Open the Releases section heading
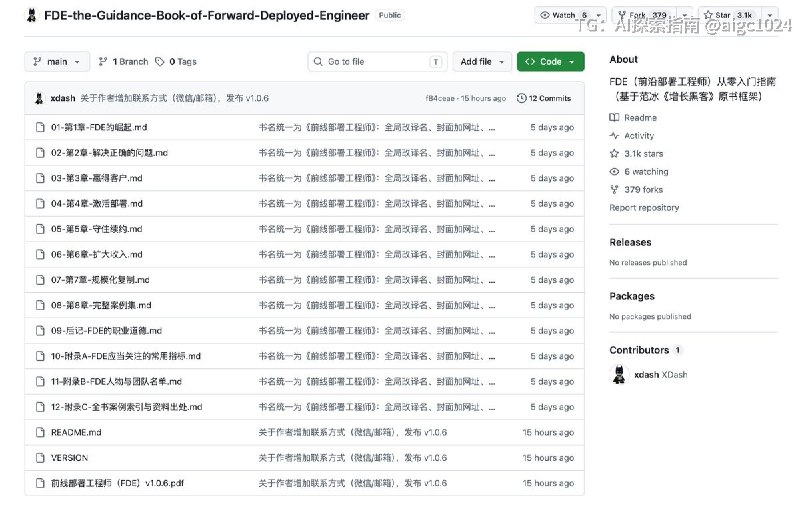 pos(630,243)
